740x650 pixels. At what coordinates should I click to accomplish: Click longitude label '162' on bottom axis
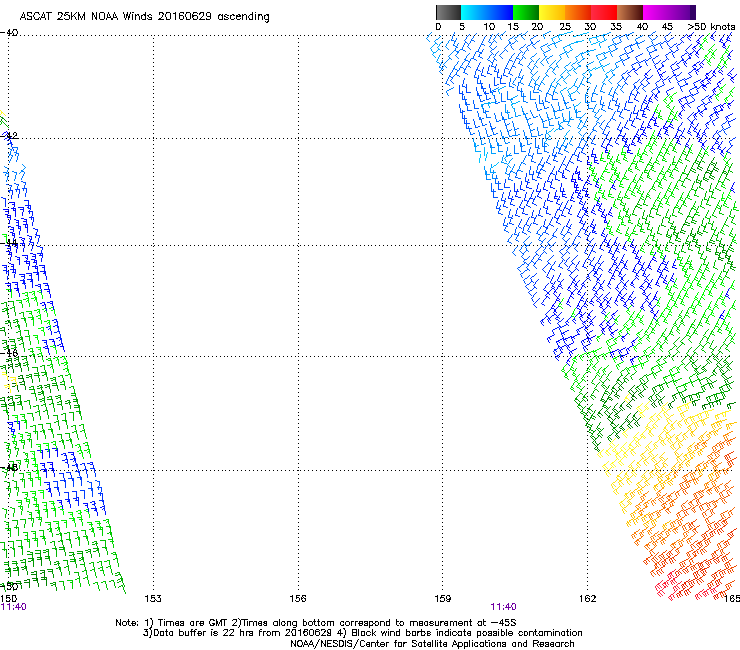588,599
